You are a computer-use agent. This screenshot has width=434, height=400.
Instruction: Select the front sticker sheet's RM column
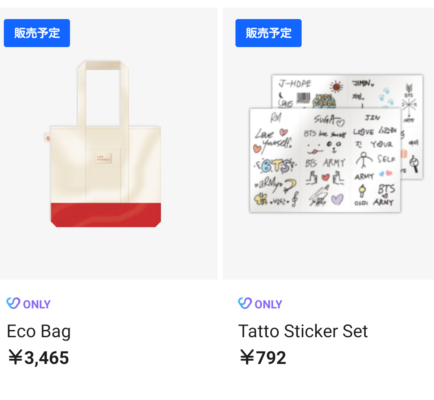click(275, 160)
